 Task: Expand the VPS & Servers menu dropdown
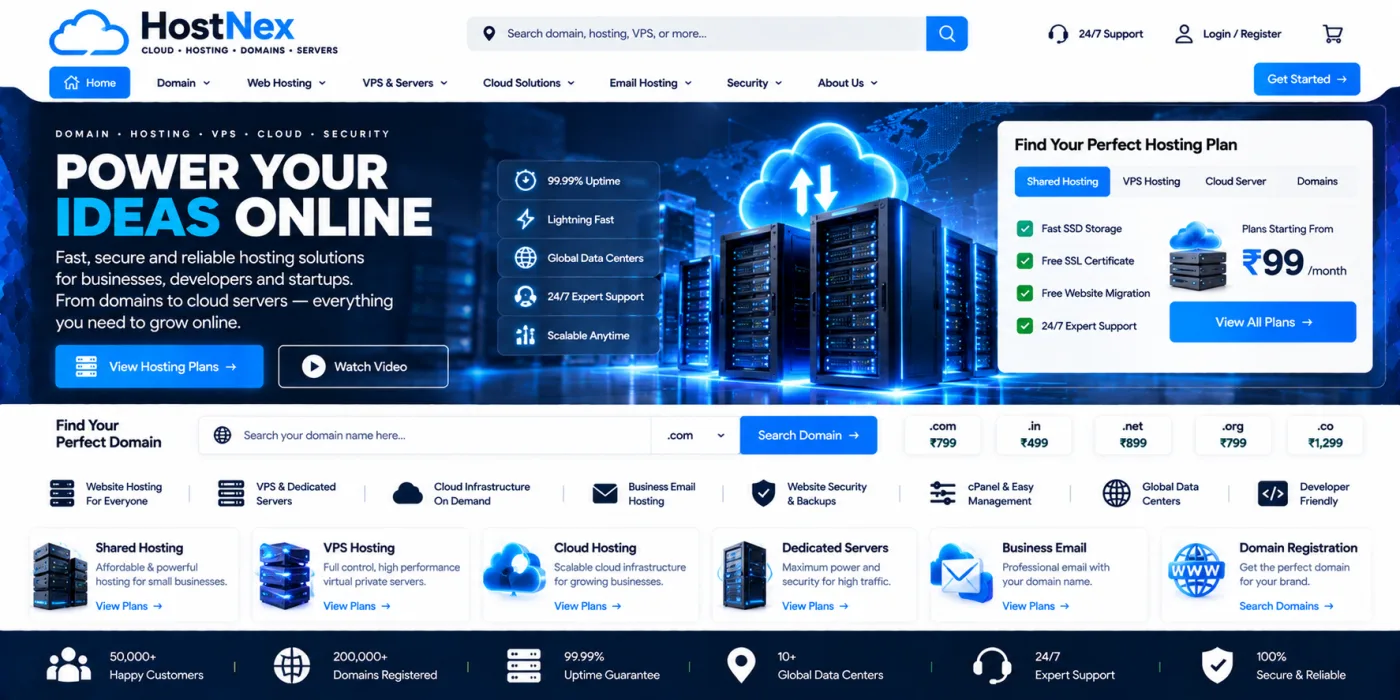(404, 83)
